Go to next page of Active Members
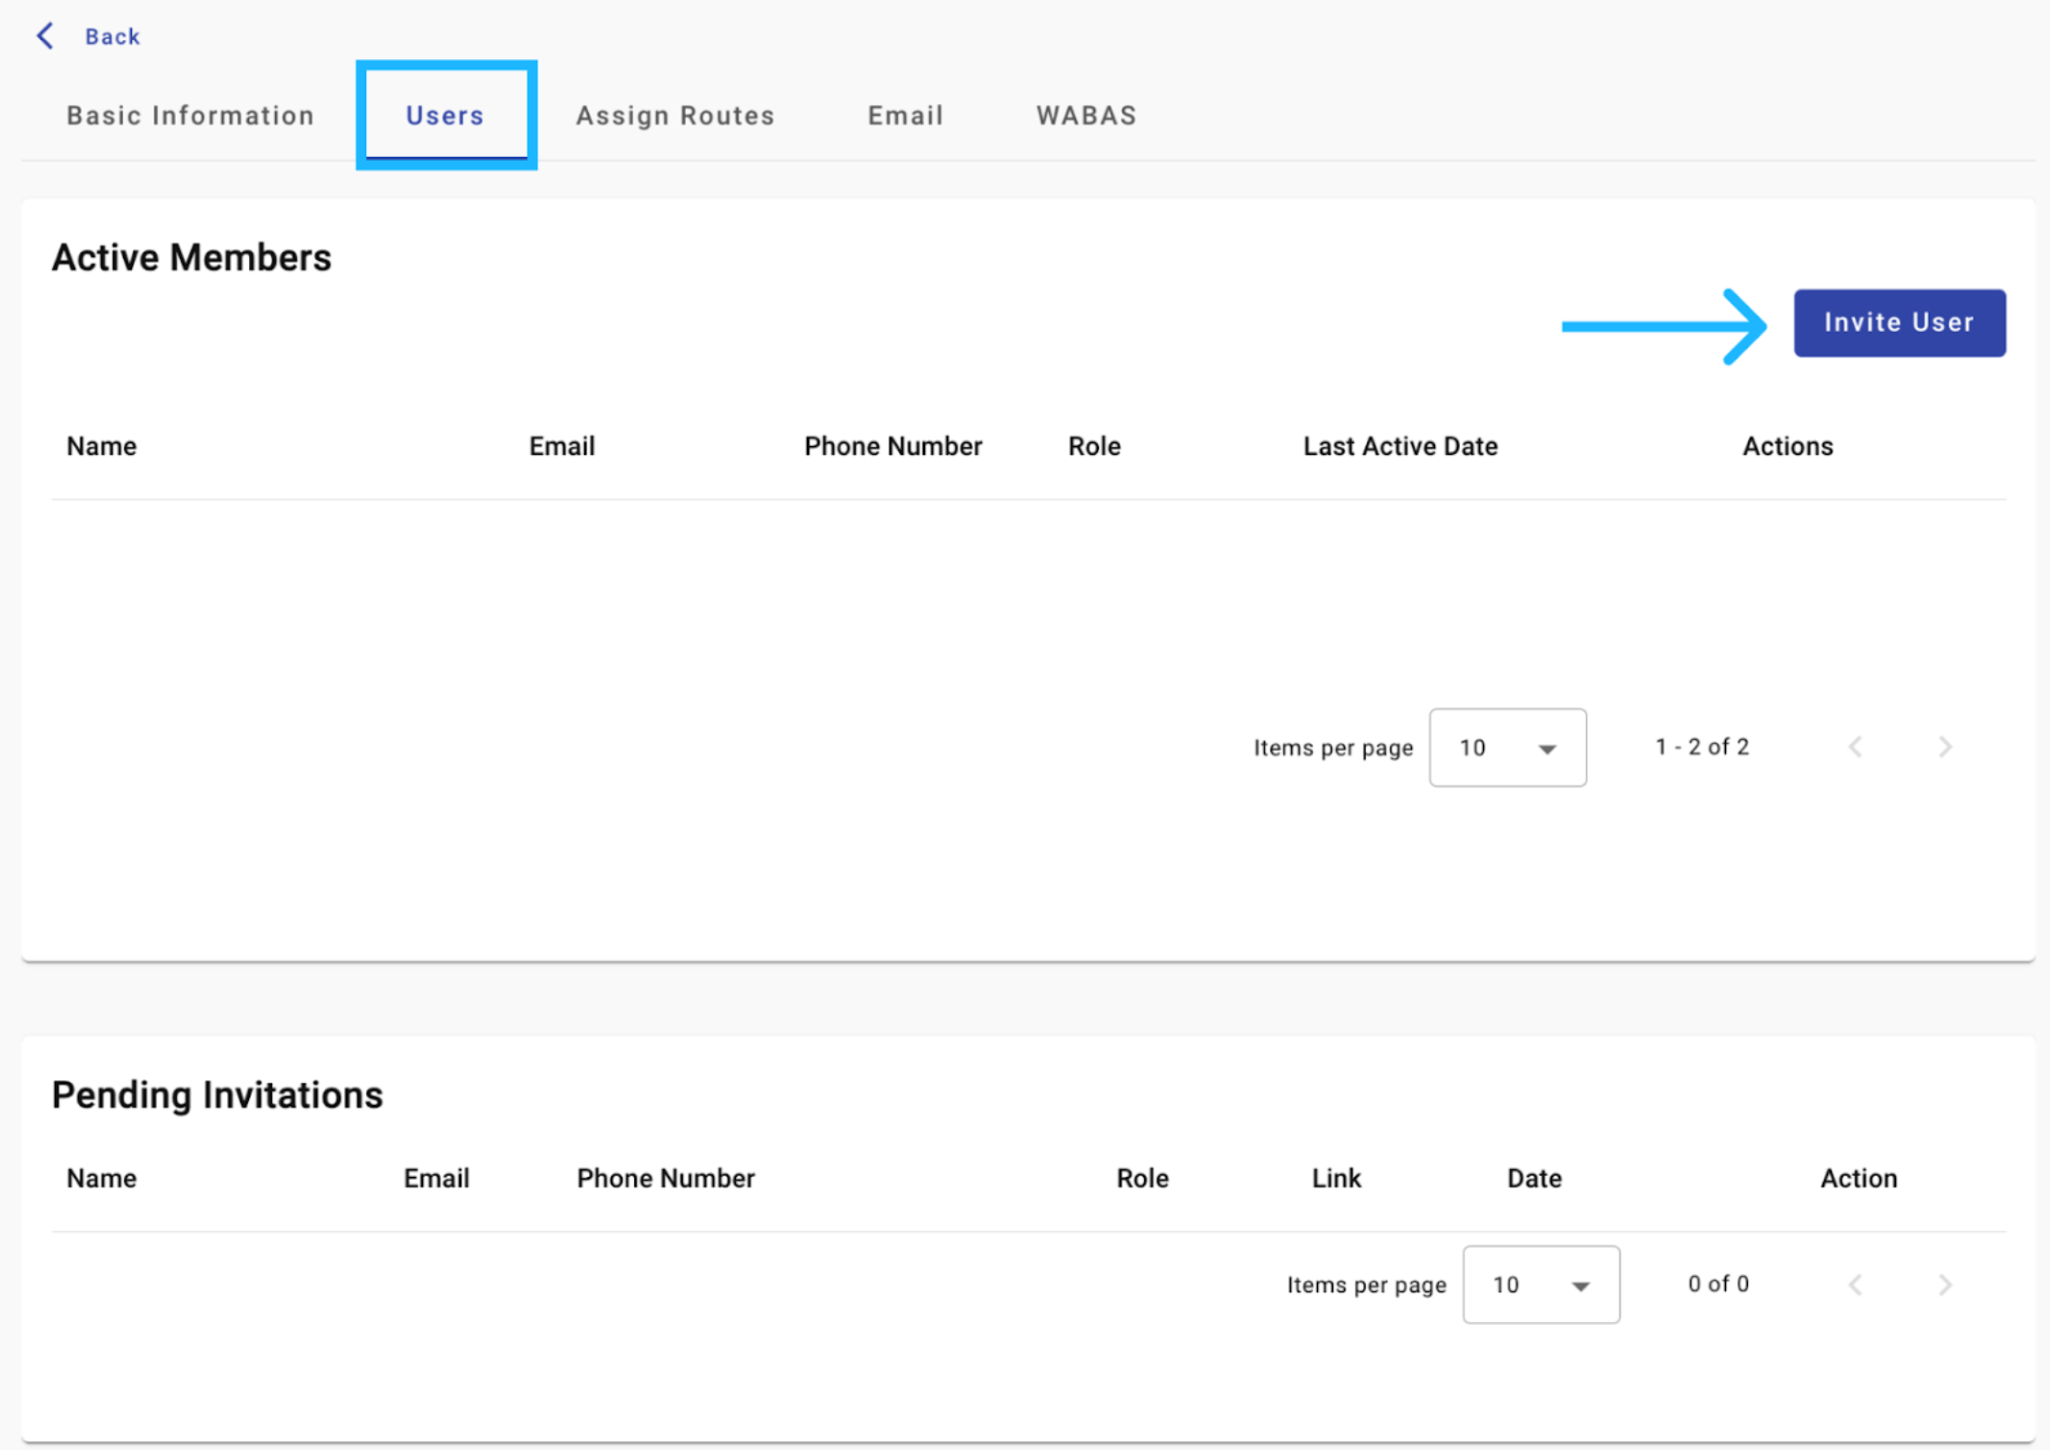Image resolution: width=2050 pixels, height=1450 pixels. click(1944, 747)
